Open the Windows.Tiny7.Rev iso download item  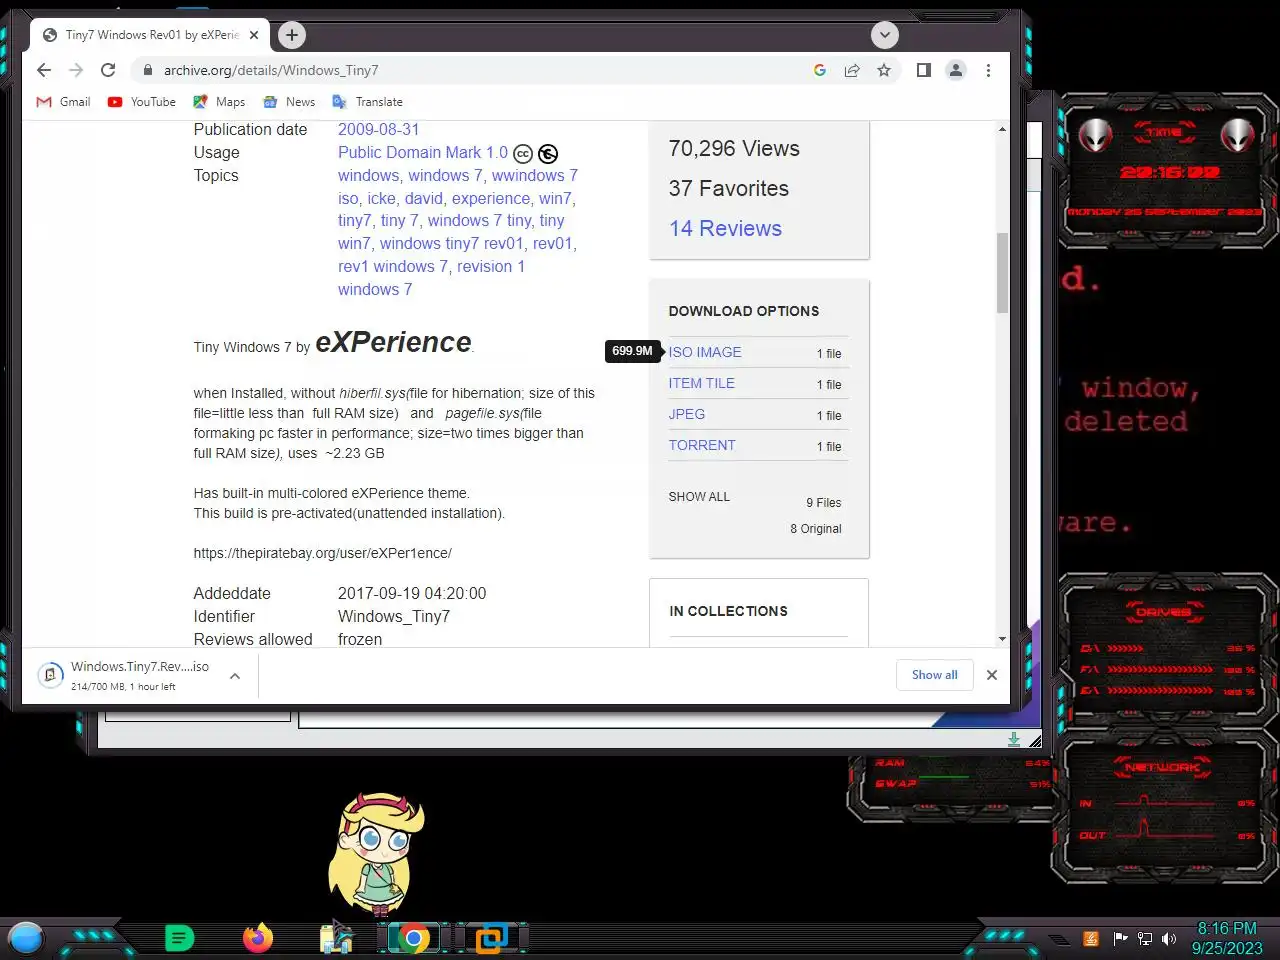click(x=123, y=675)
